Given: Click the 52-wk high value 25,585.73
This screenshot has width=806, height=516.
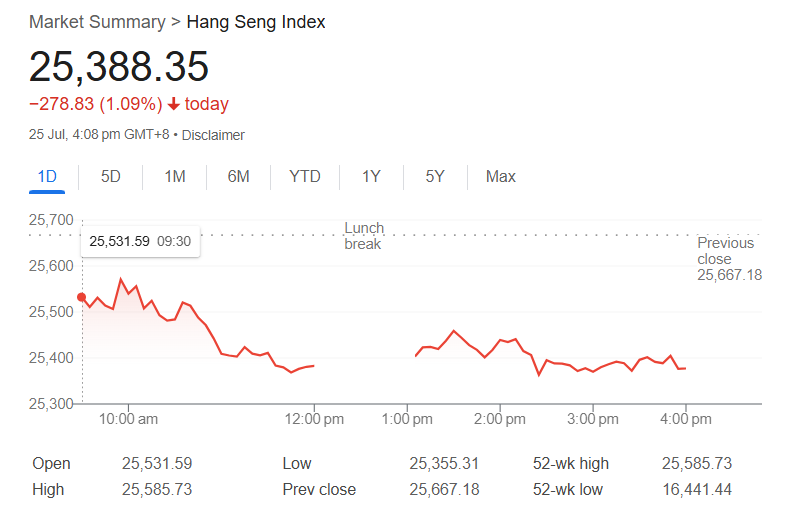Looking at the screenshot, I should click(697, 463).
